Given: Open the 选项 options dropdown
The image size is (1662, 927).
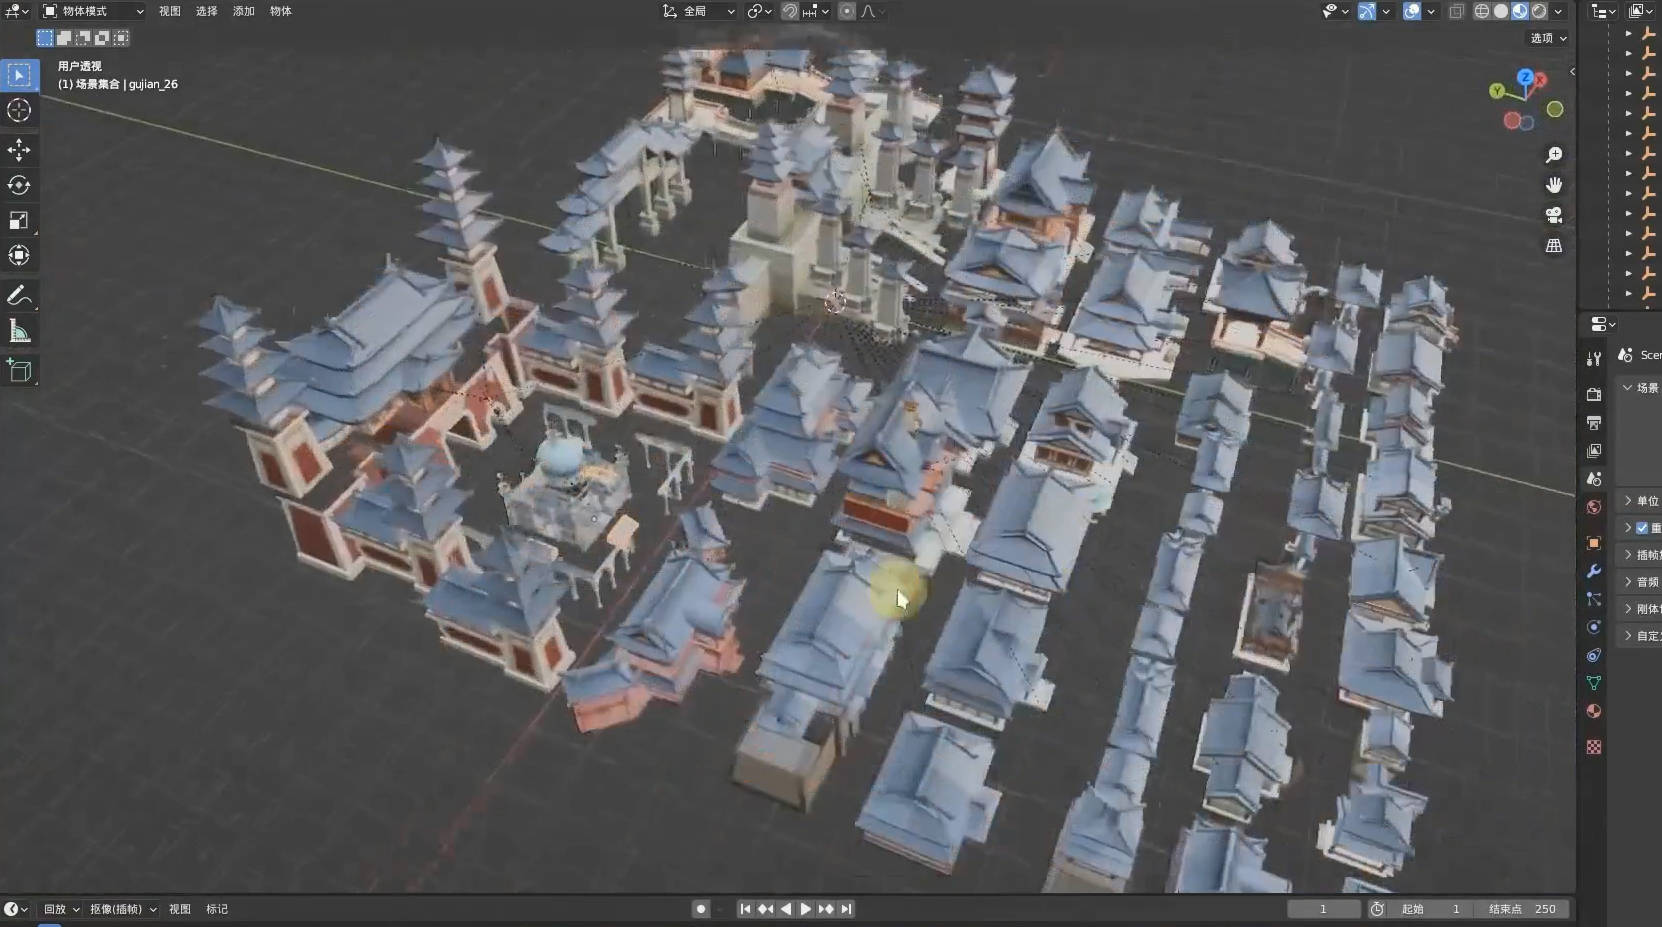Looking at the screenshot, I should 1548,38.
